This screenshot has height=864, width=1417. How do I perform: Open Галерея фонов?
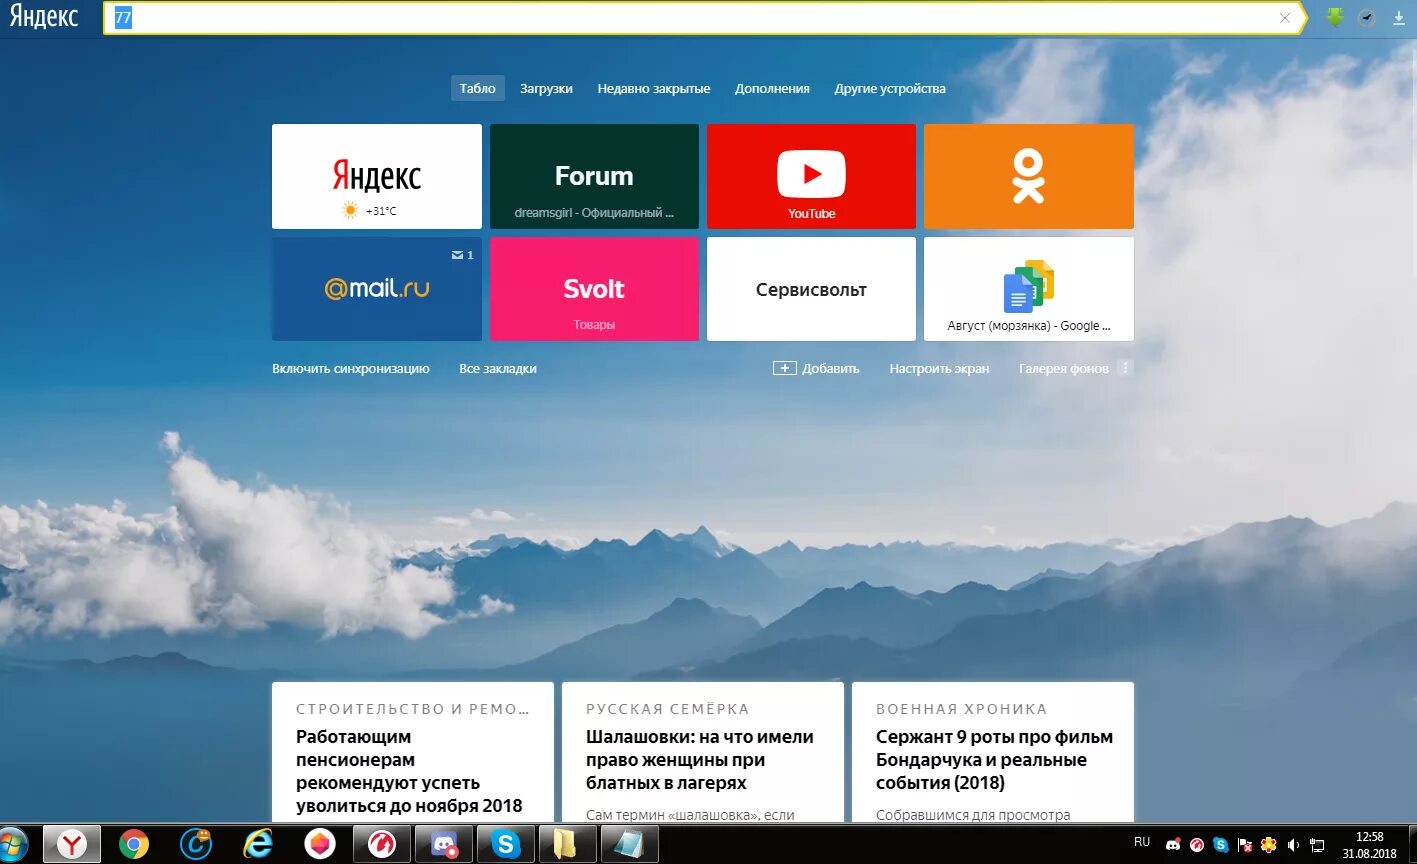(1064, 368)
